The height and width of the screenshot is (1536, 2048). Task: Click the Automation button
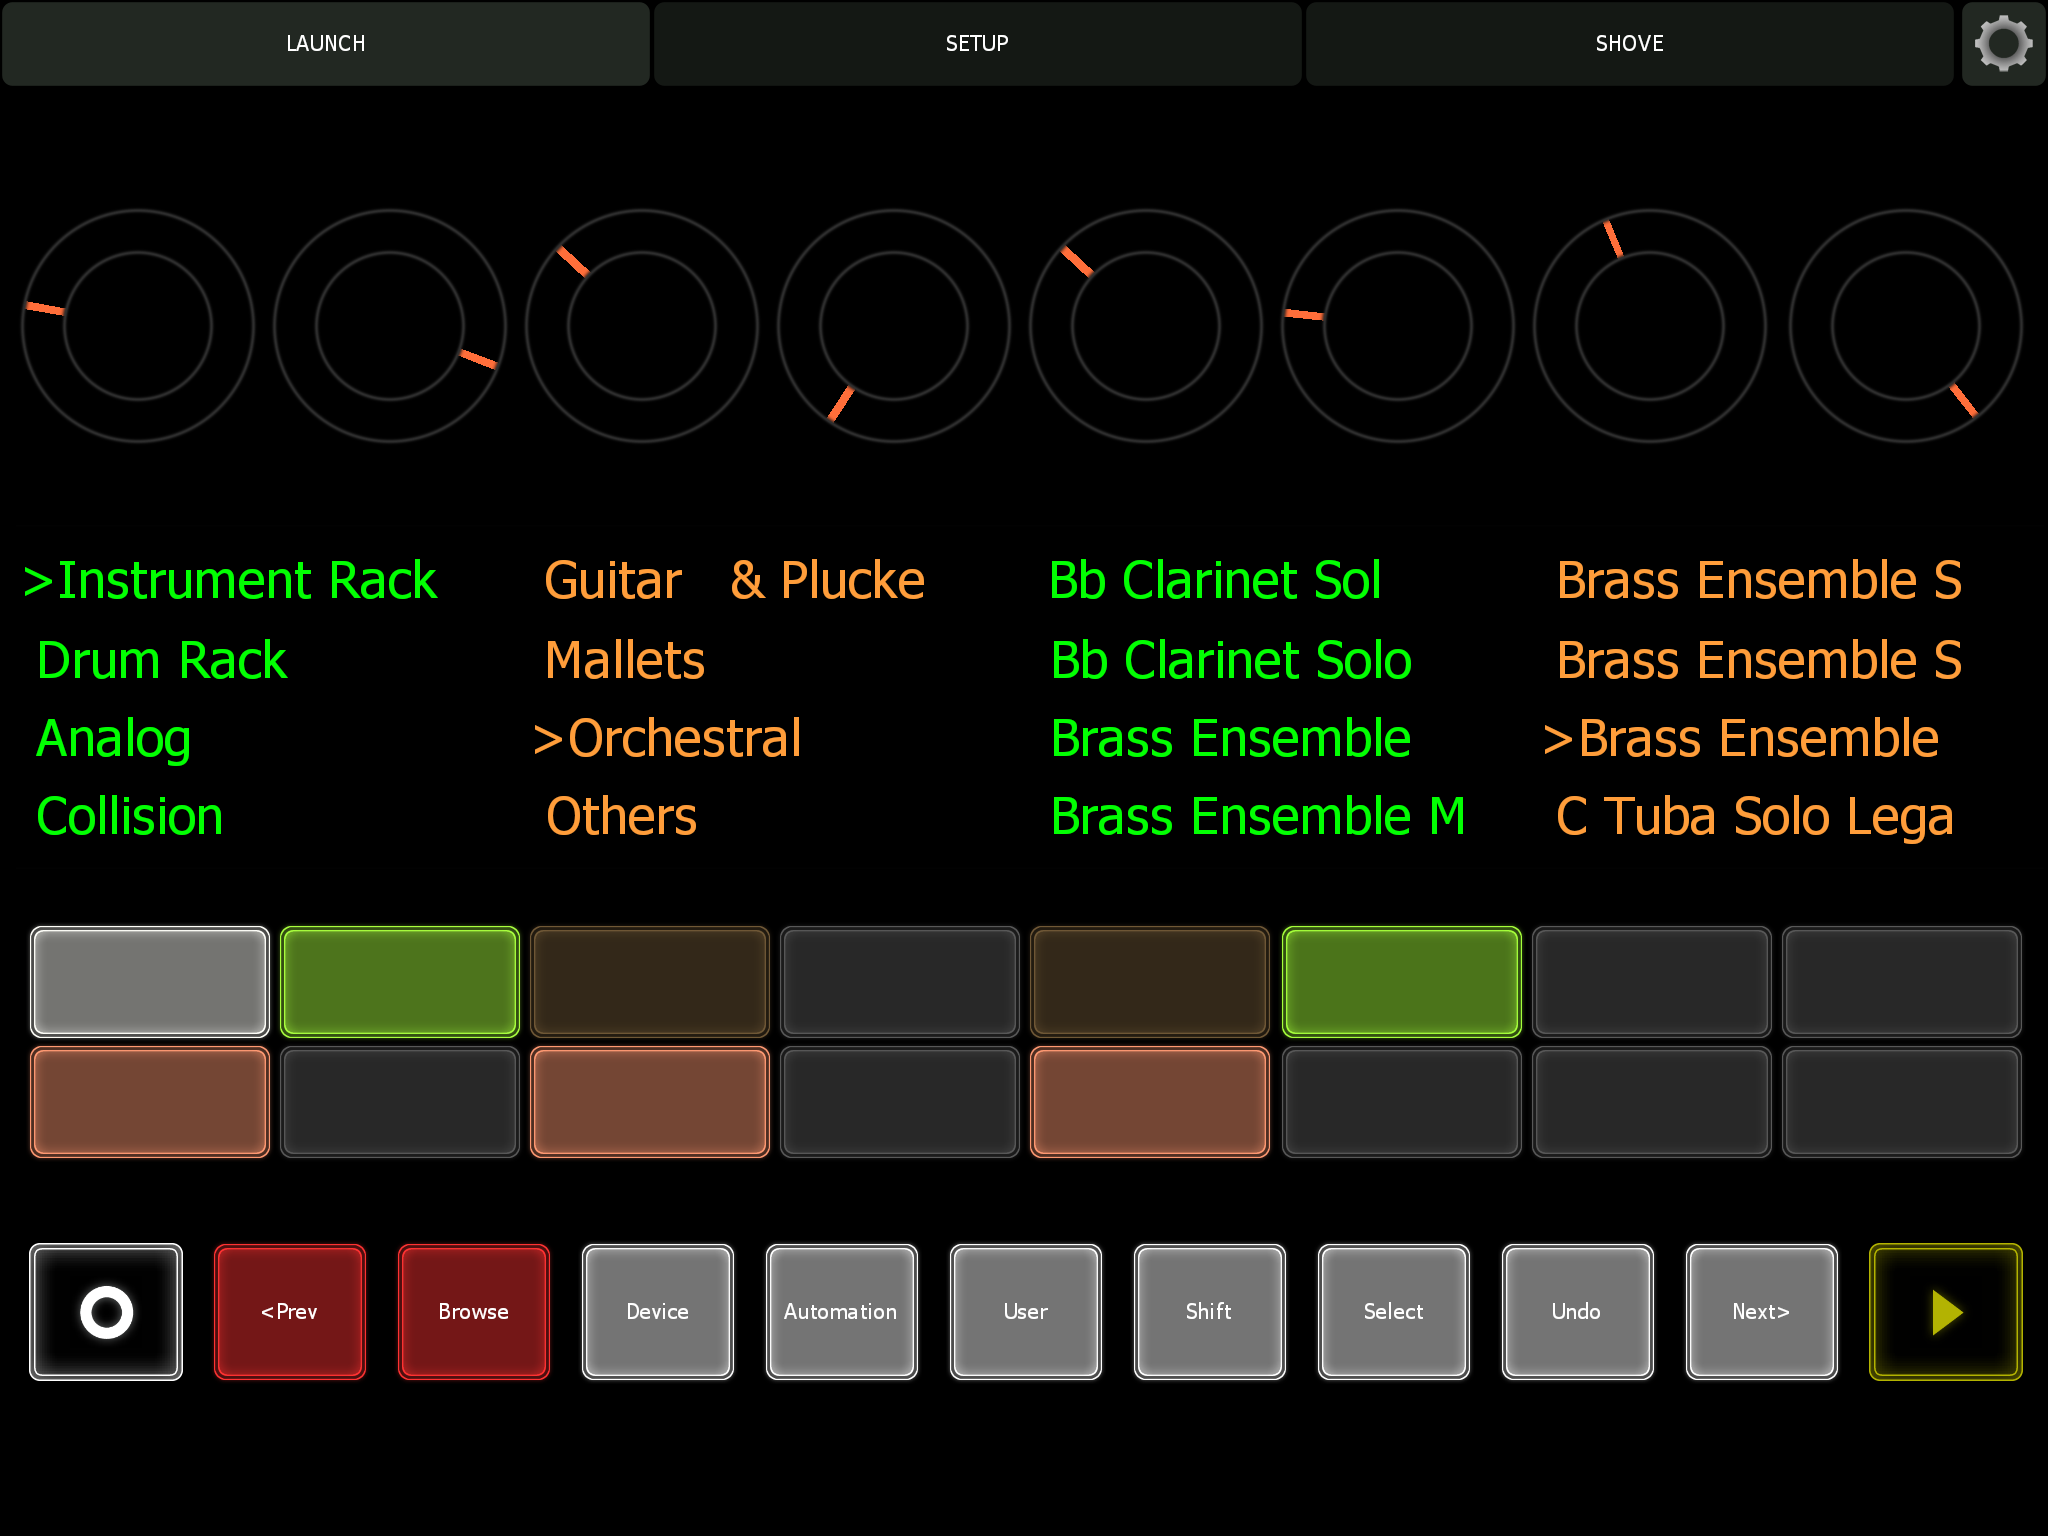(842, 1312)
